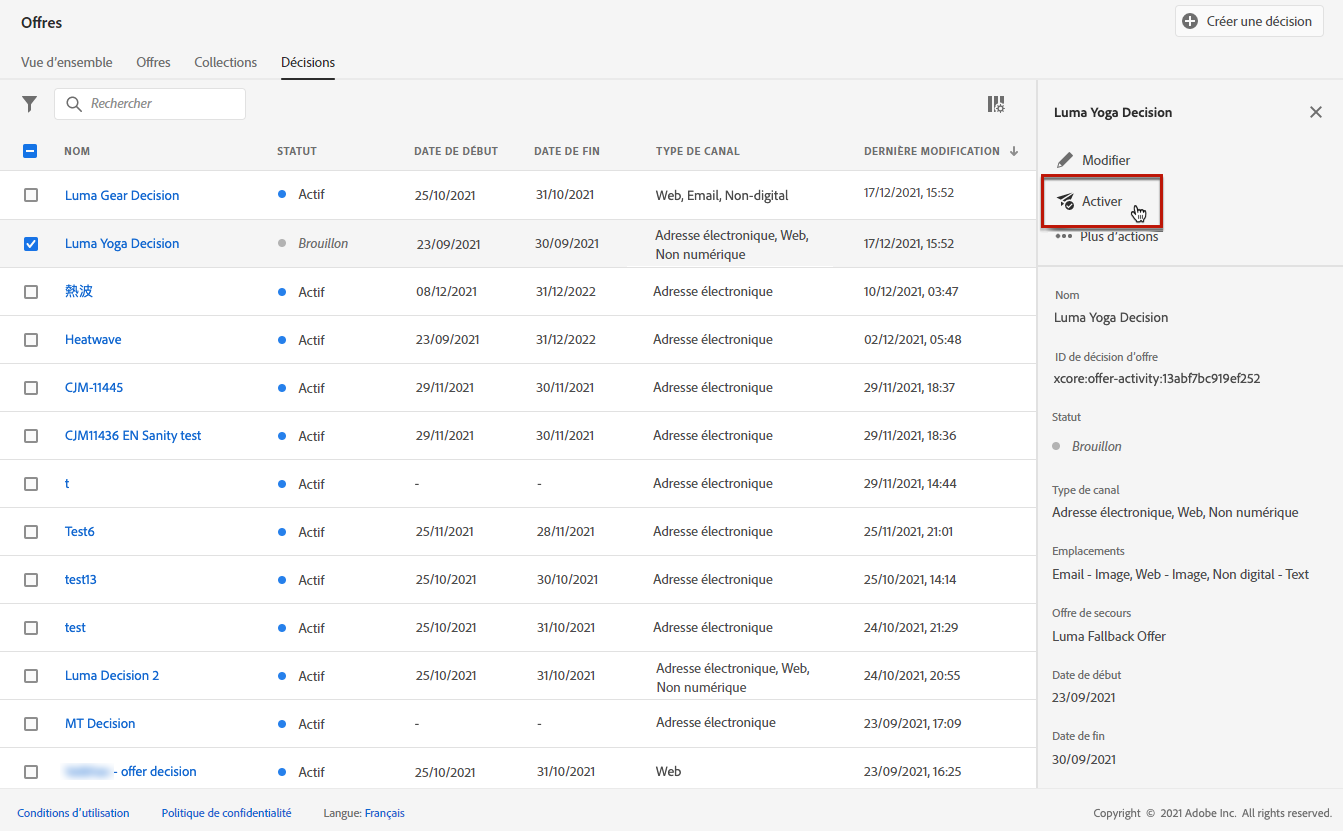Click the 10/12/2021, 03:47 modification date
This screenshot has height=831, width=1343.
pos(911,292)
